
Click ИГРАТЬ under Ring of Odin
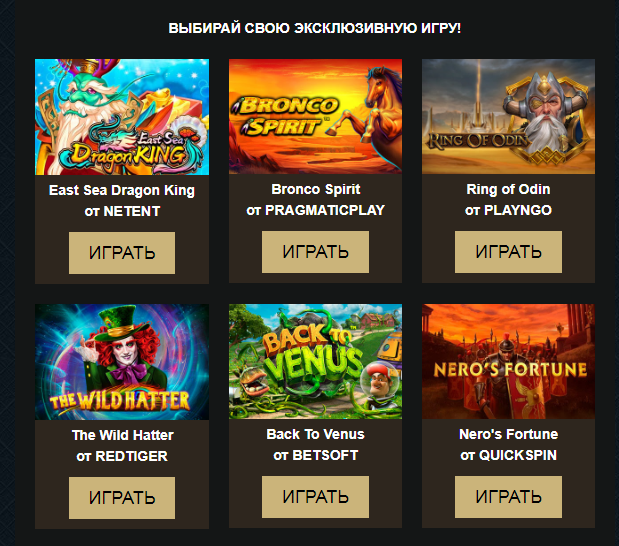coord(508,252)
